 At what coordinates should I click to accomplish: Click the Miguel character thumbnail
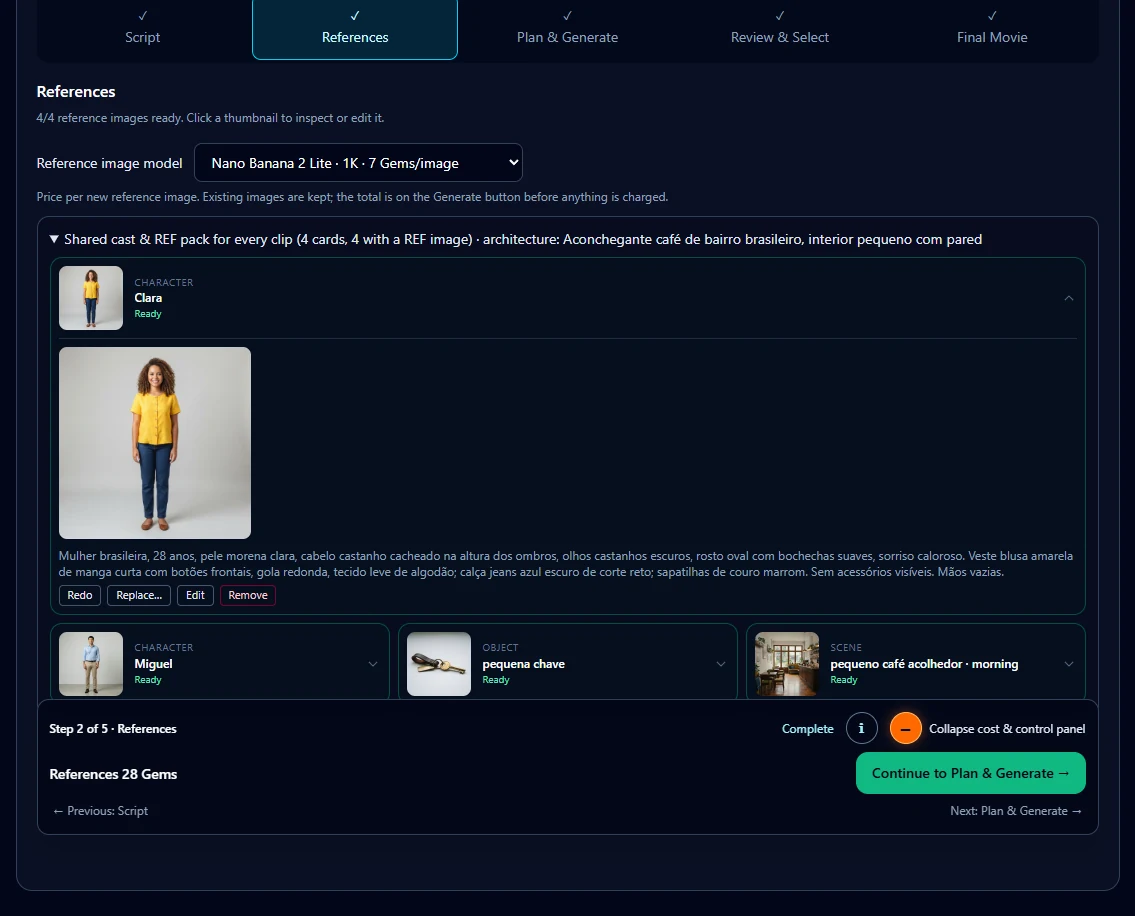coord(90,664)
